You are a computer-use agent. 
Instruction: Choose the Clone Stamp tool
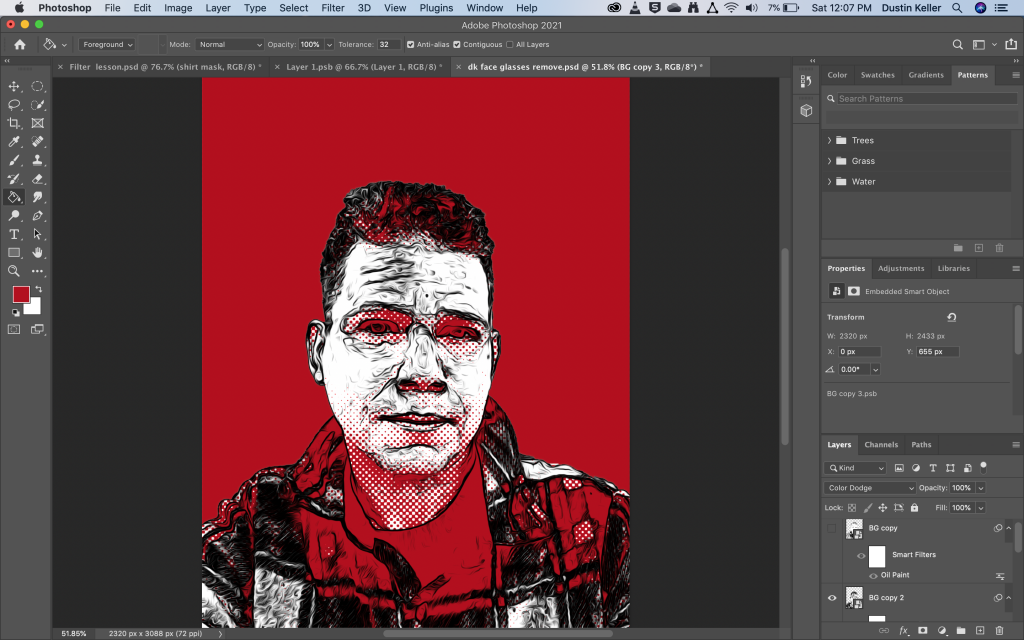point(38,160)
